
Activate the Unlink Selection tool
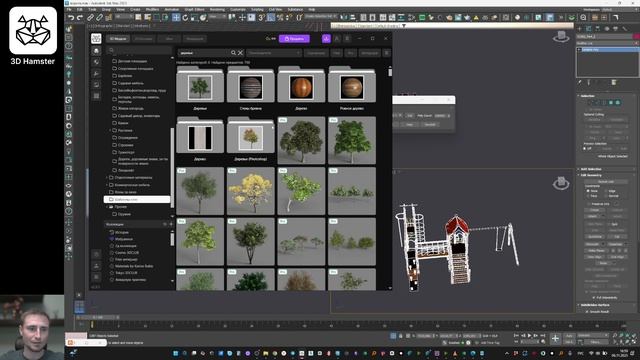pyautogui.click(x=99, y=17)
